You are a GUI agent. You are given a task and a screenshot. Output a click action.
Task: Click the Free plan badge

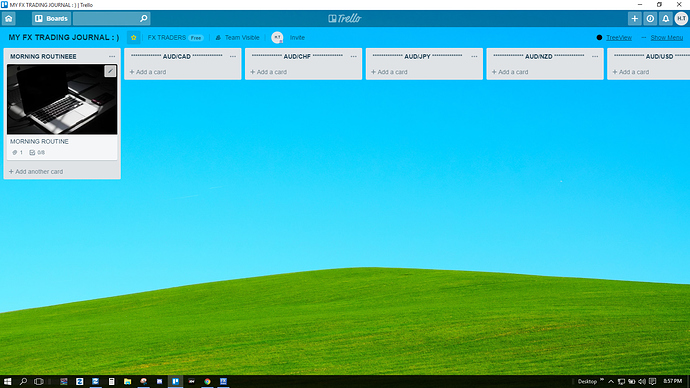[196, 38]
